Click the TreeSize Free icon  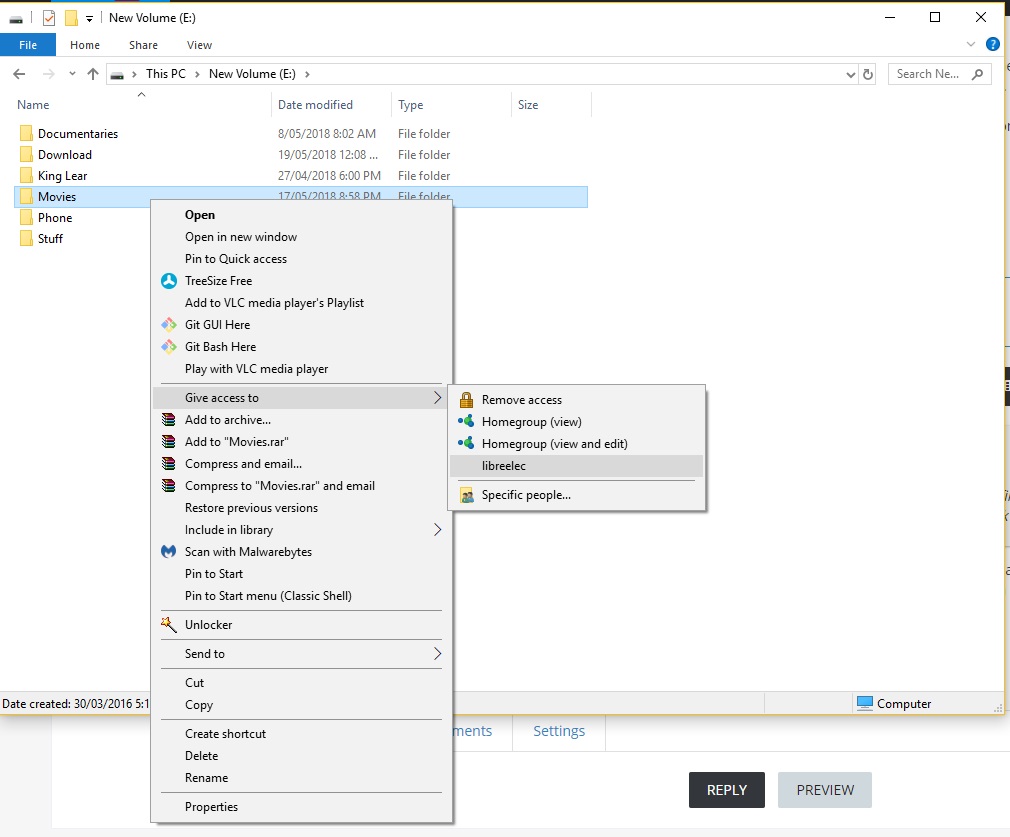tap(168, 281)
